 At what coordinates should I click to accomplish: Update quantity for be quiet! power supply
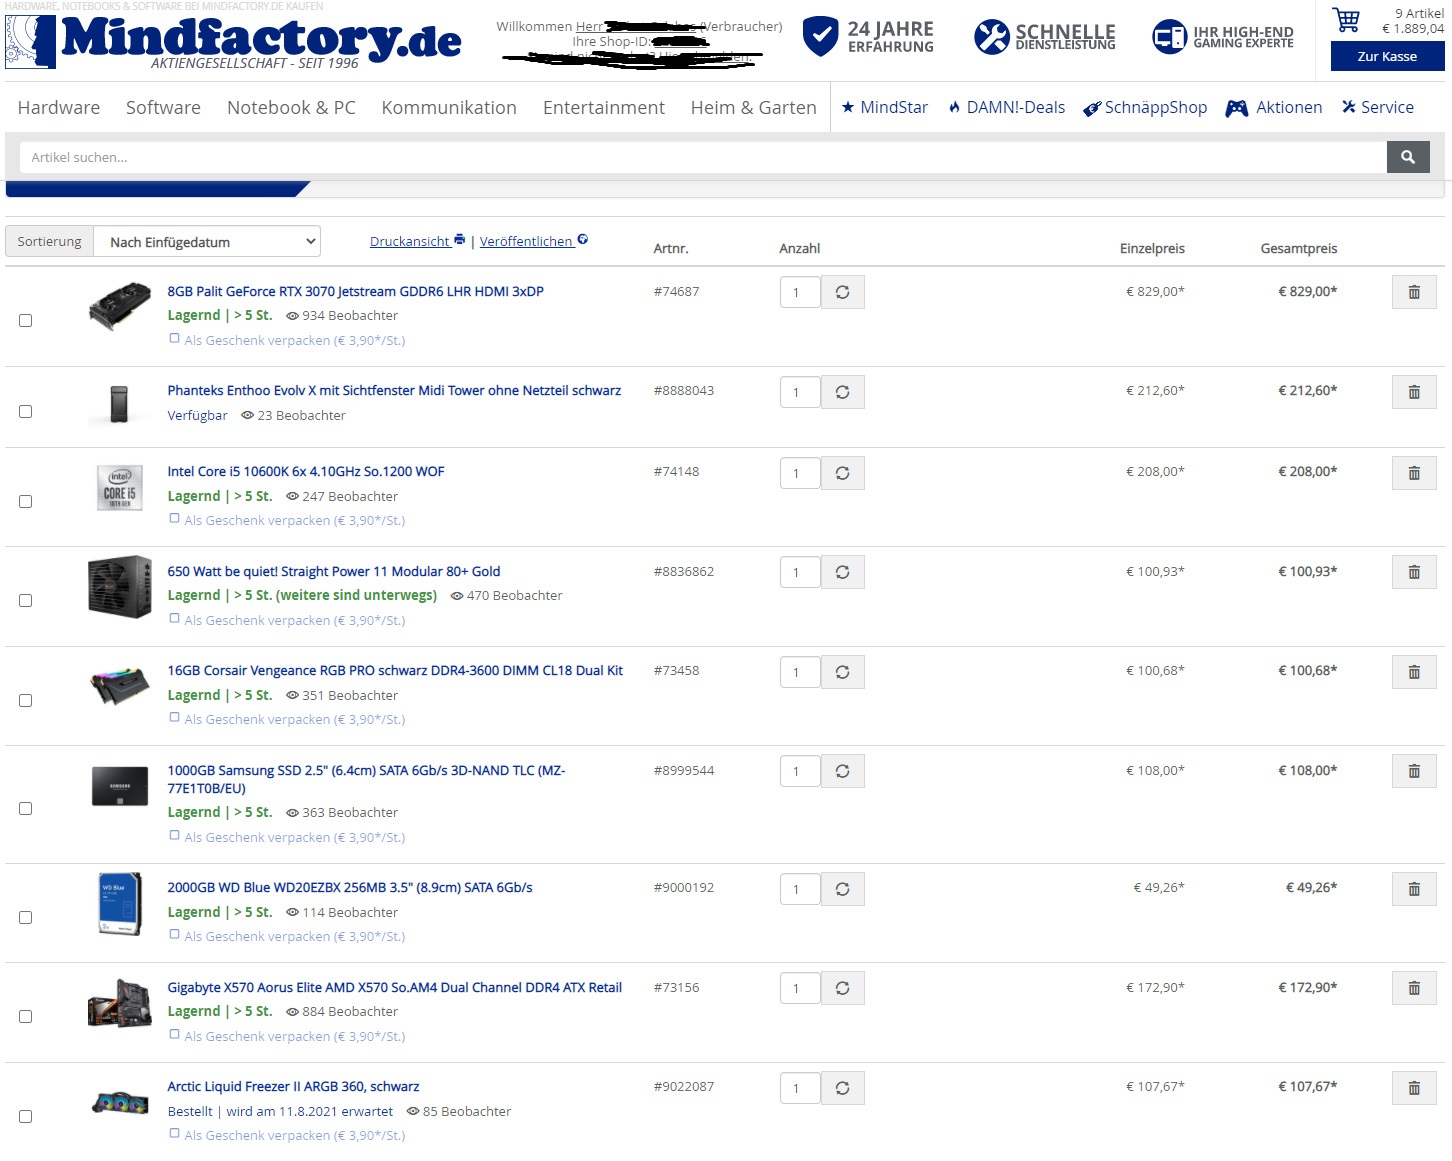pyautogui.click(x=843, y=572)
